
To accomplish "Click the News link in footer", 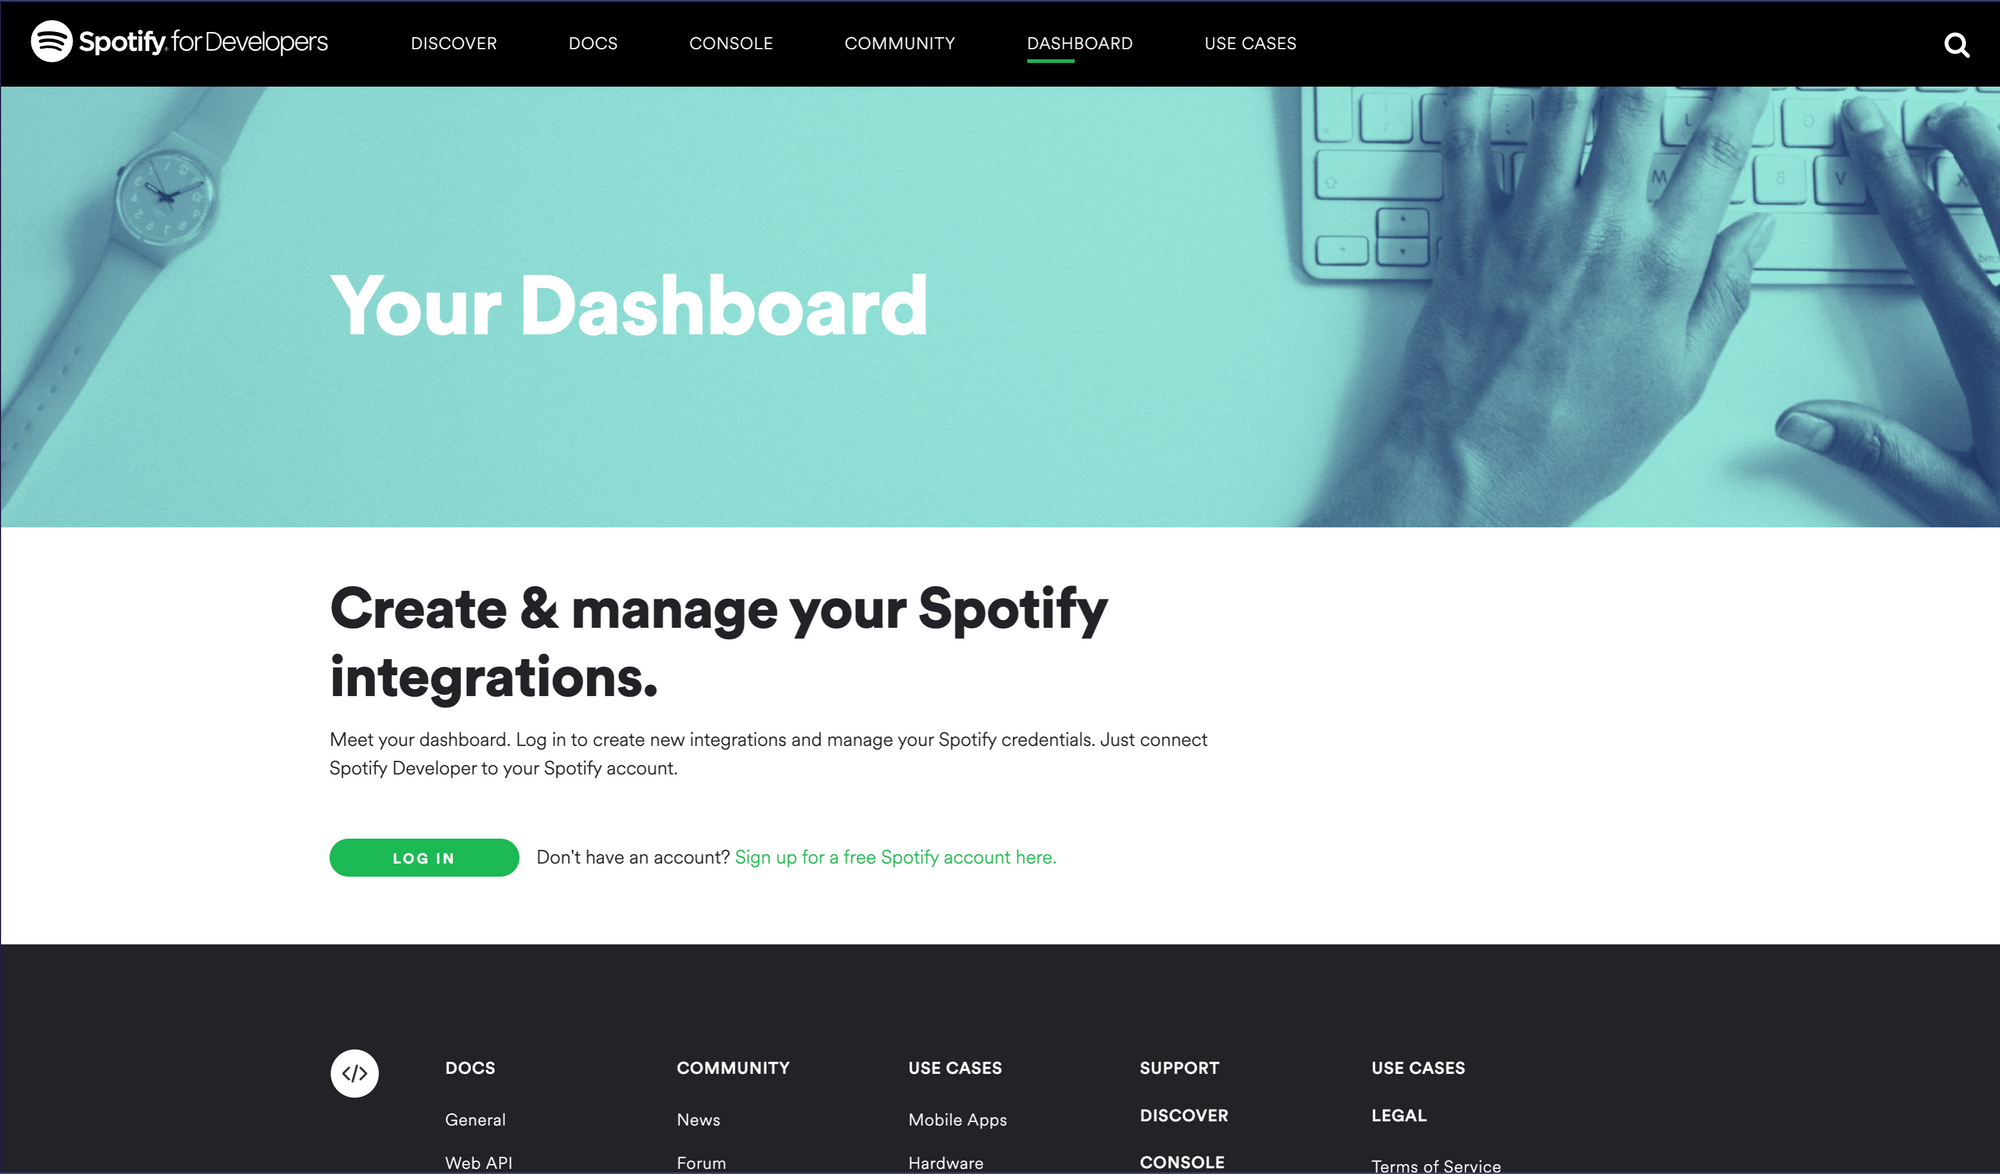I will click(x=697, y=1118).
